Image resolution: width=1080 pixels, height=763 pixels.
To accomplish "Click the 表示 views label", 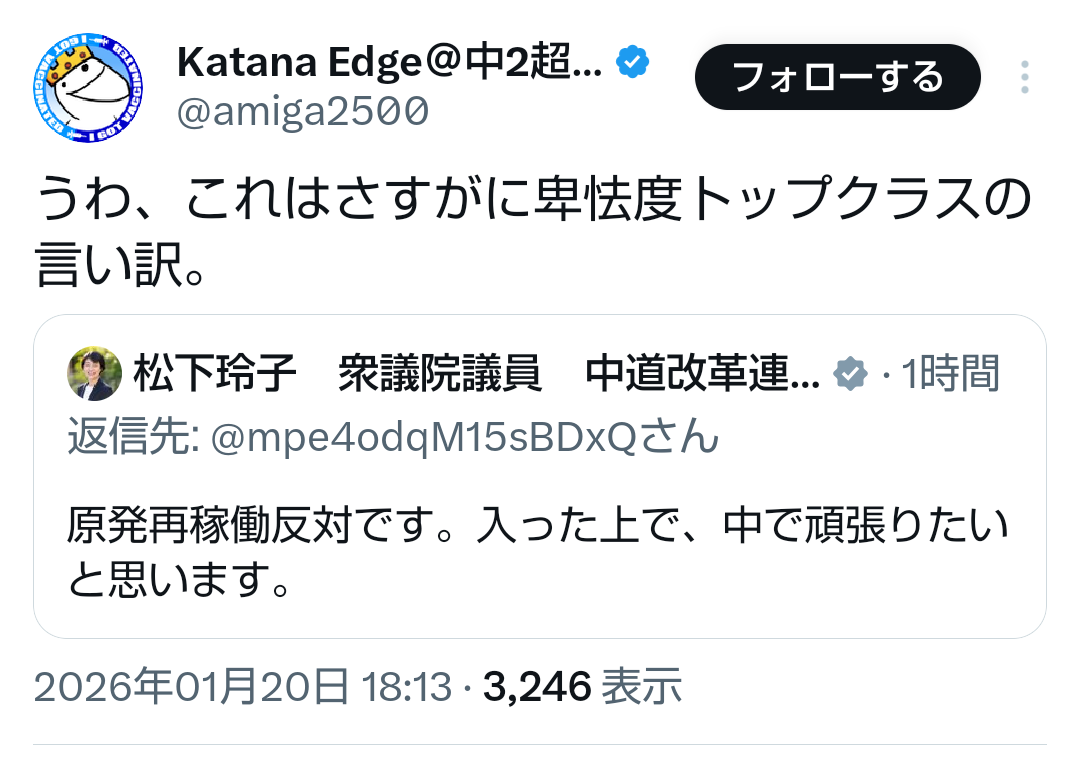I will point(645,688).
